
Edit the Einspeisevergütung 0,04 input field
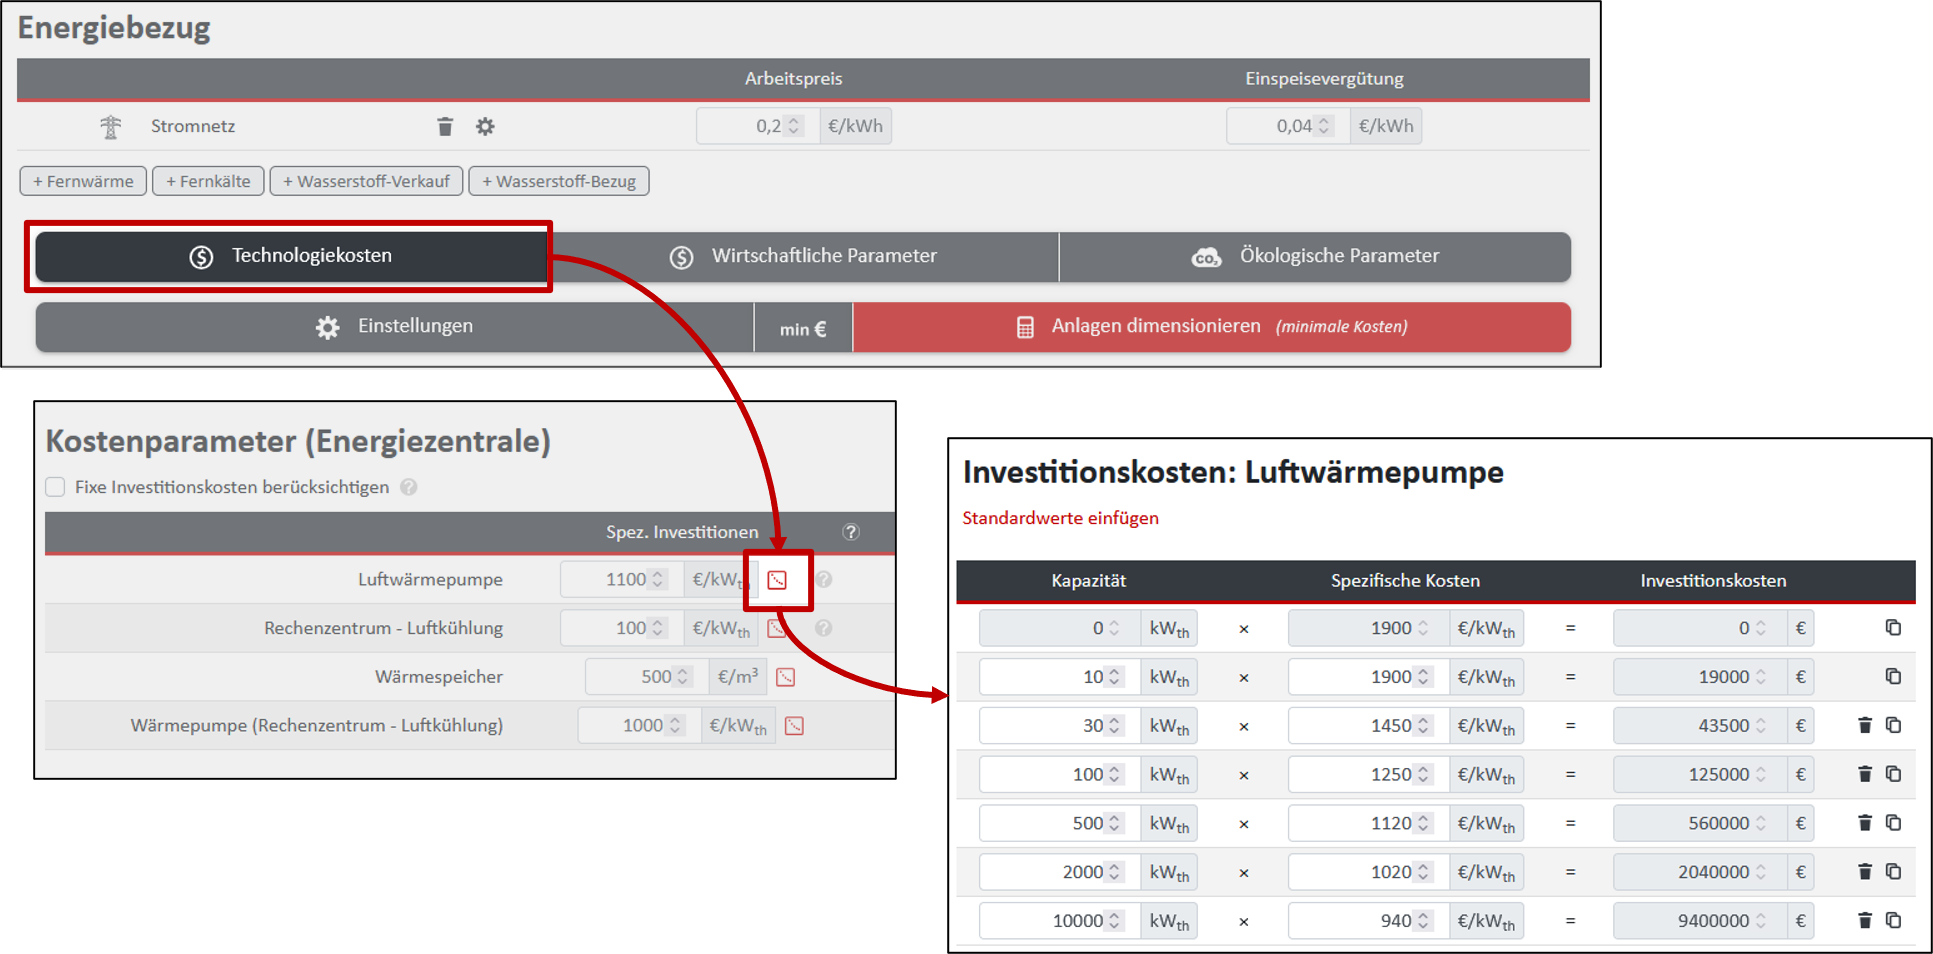1288,126
